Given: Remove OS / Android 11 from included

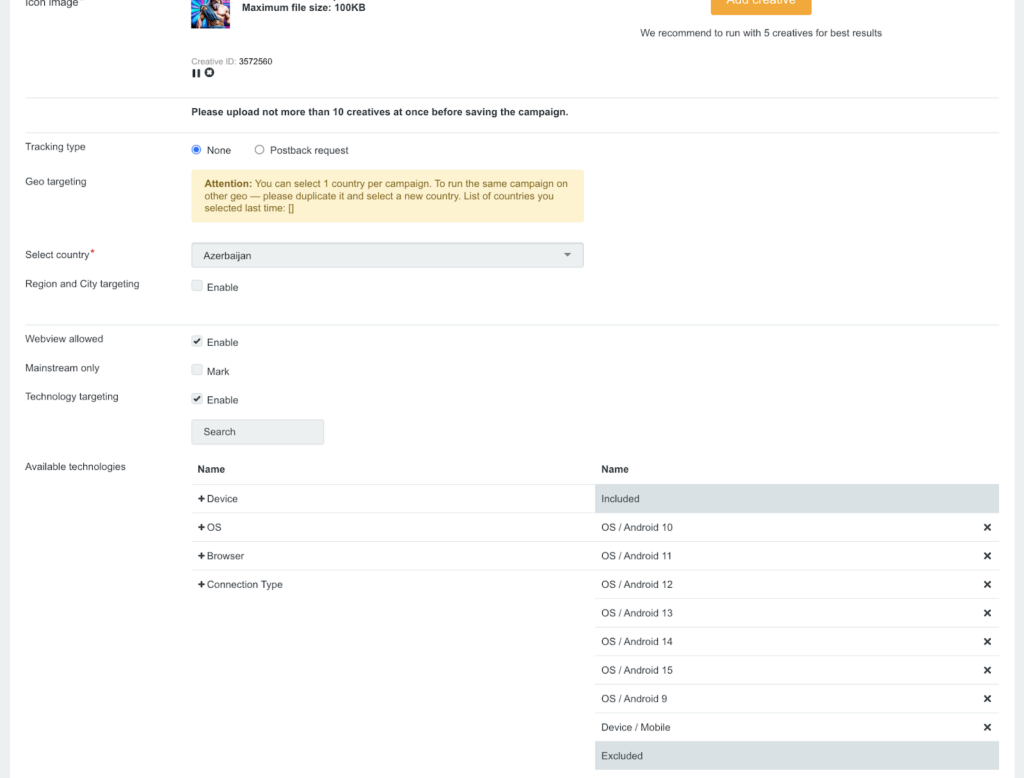Looking at the screenshot, I should pyautogui.click(x=987, y=556).
